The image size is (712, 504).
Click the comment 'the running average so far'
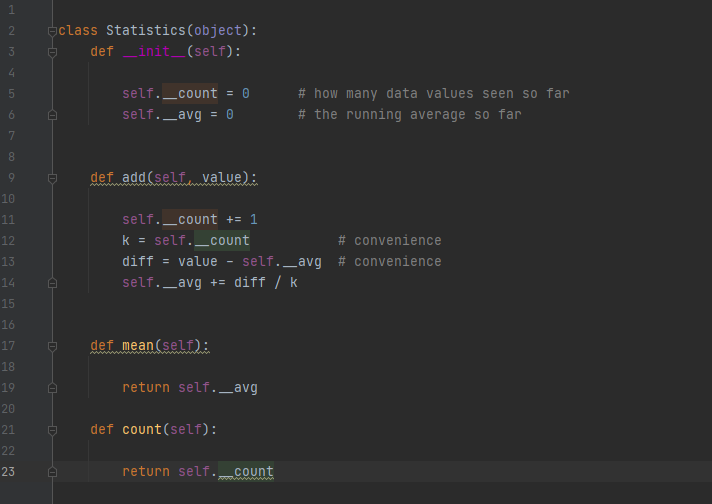(x=410, y=114)
